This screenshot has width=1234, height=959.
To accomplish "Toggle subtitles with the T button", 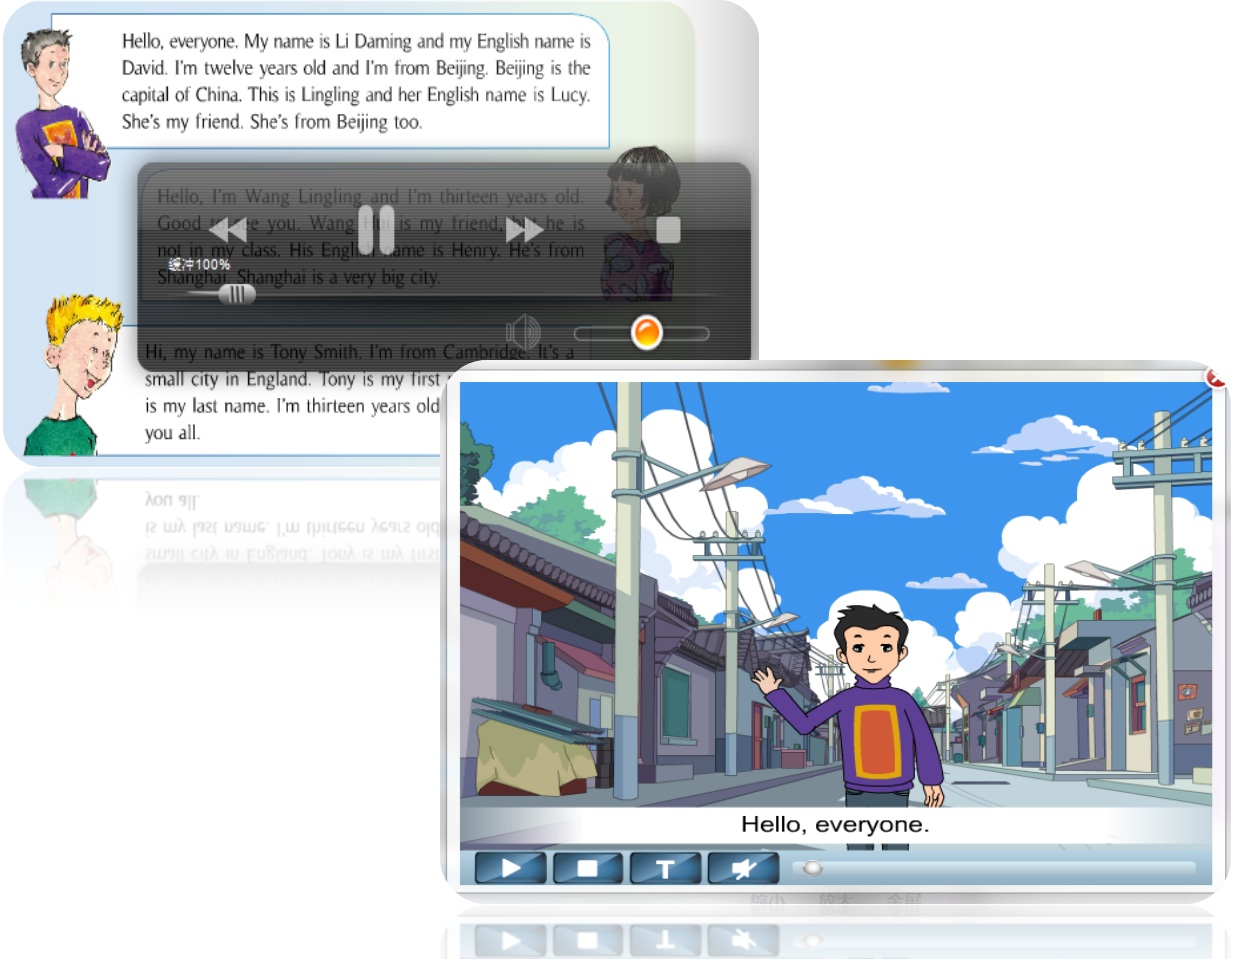I will [665, 868].
